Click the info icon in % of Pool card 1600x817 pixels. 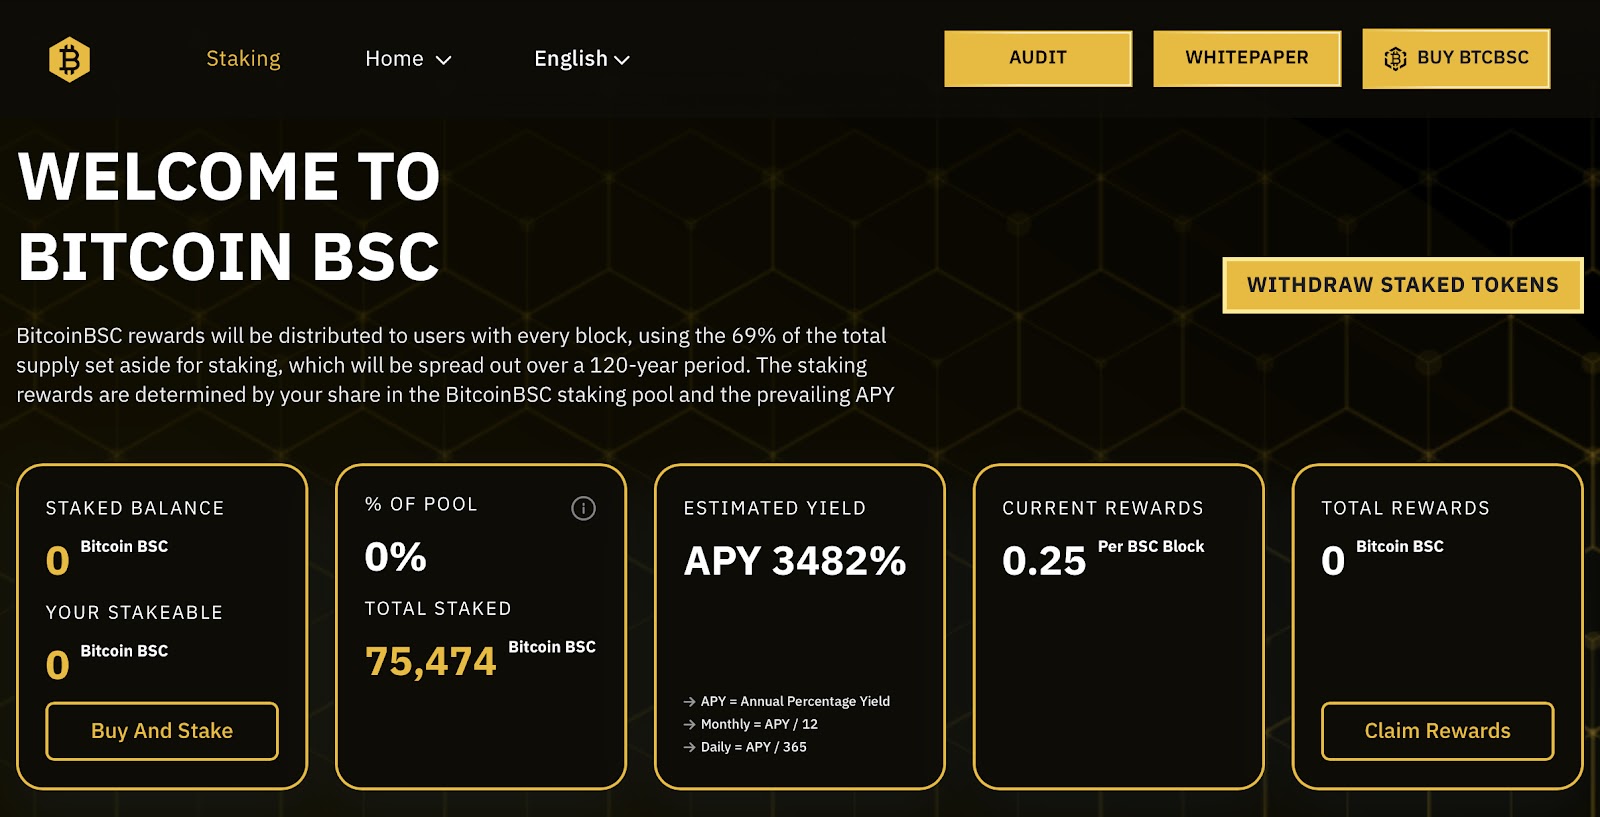(x=583, y=508)
